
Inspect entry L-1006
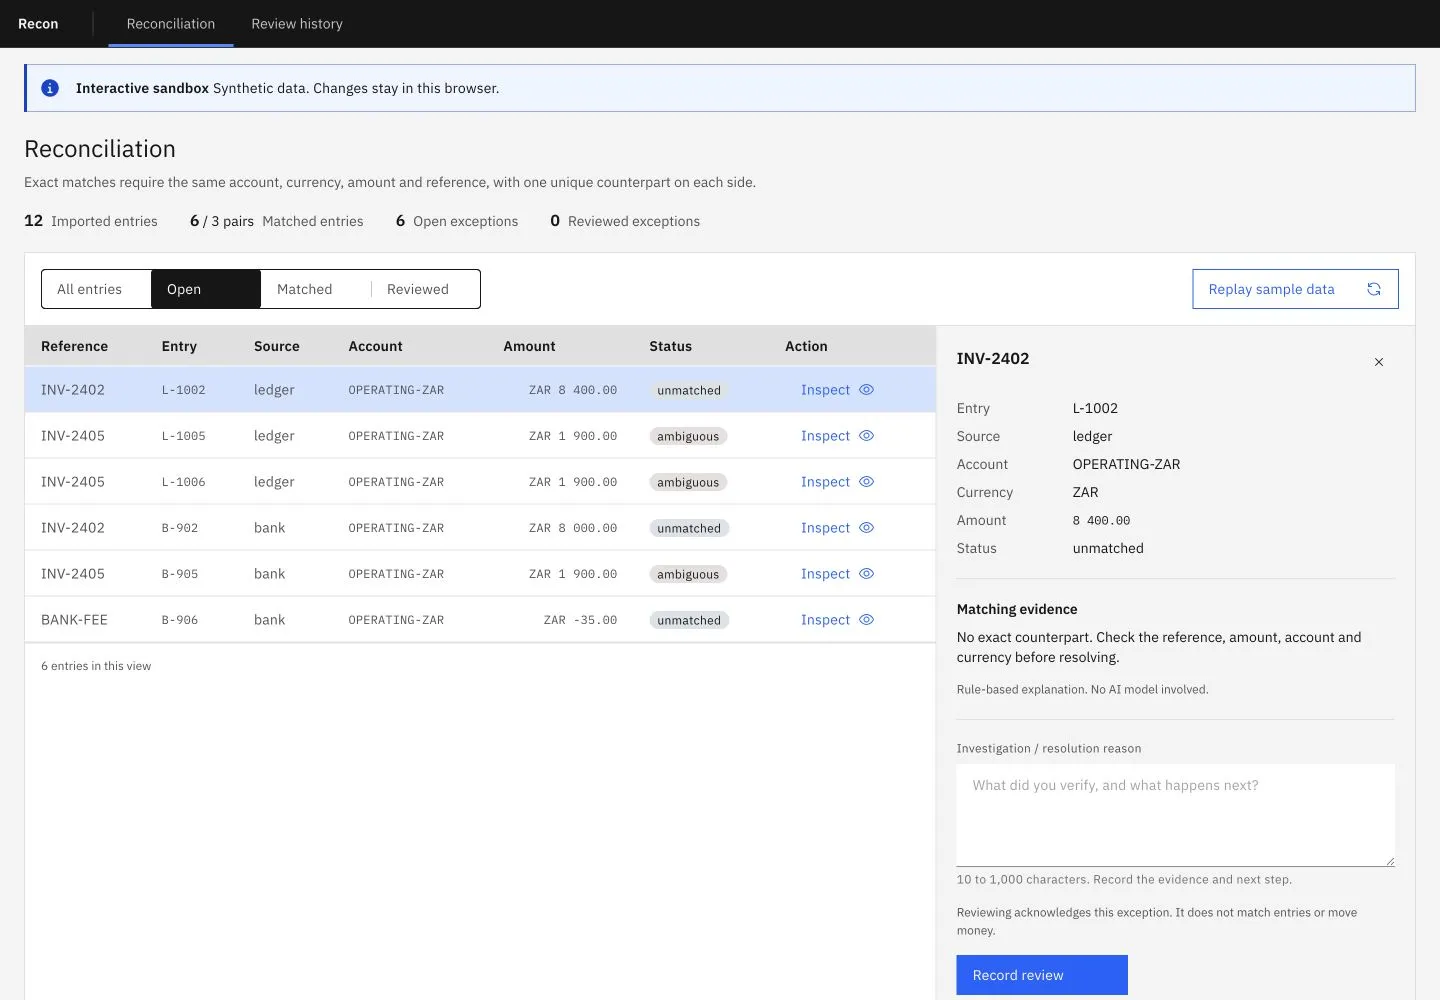point(837,482)
